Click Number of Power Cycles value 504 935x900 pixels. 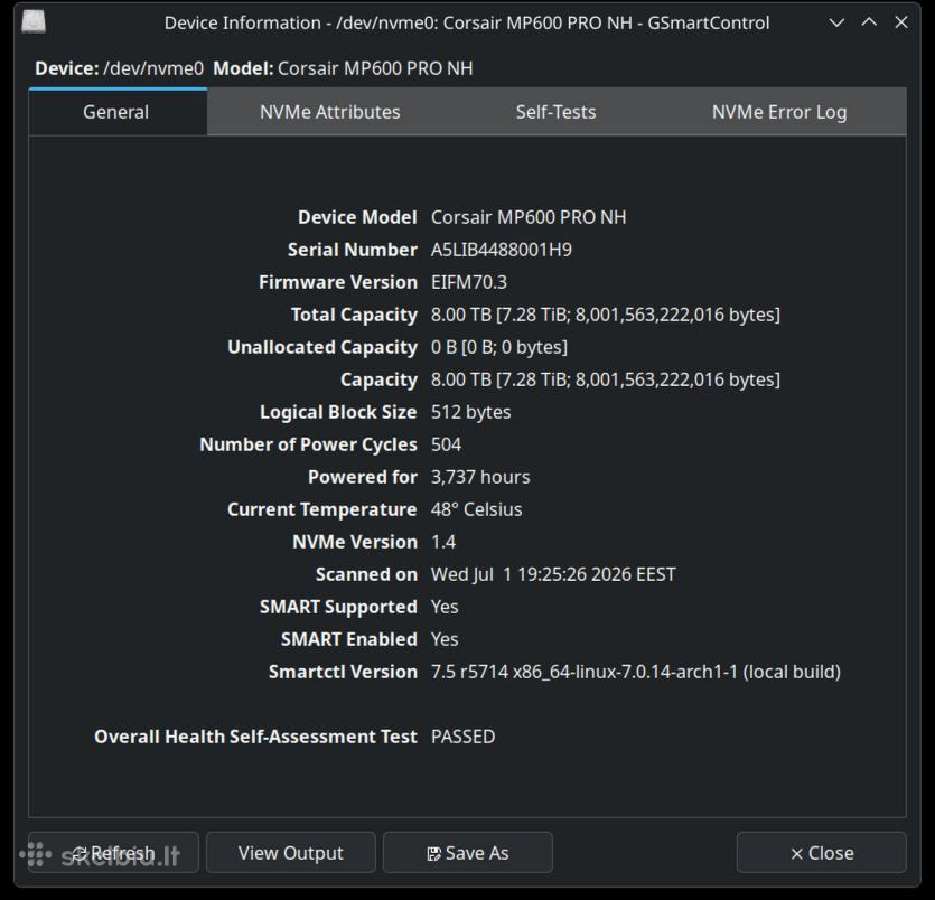tap(445, 444)
